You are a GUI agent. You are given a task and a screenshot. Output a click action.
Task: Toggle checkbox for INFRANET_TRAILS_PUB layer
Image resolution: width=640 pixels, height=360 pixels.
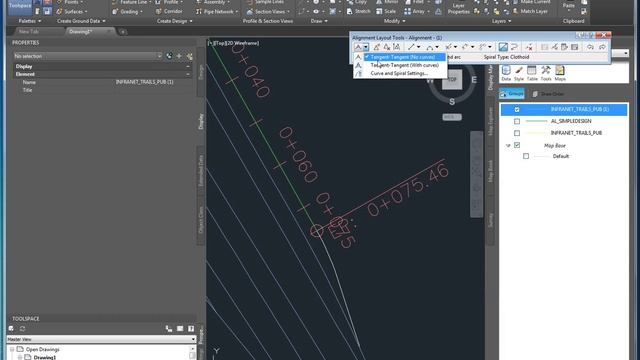(517, 133)
